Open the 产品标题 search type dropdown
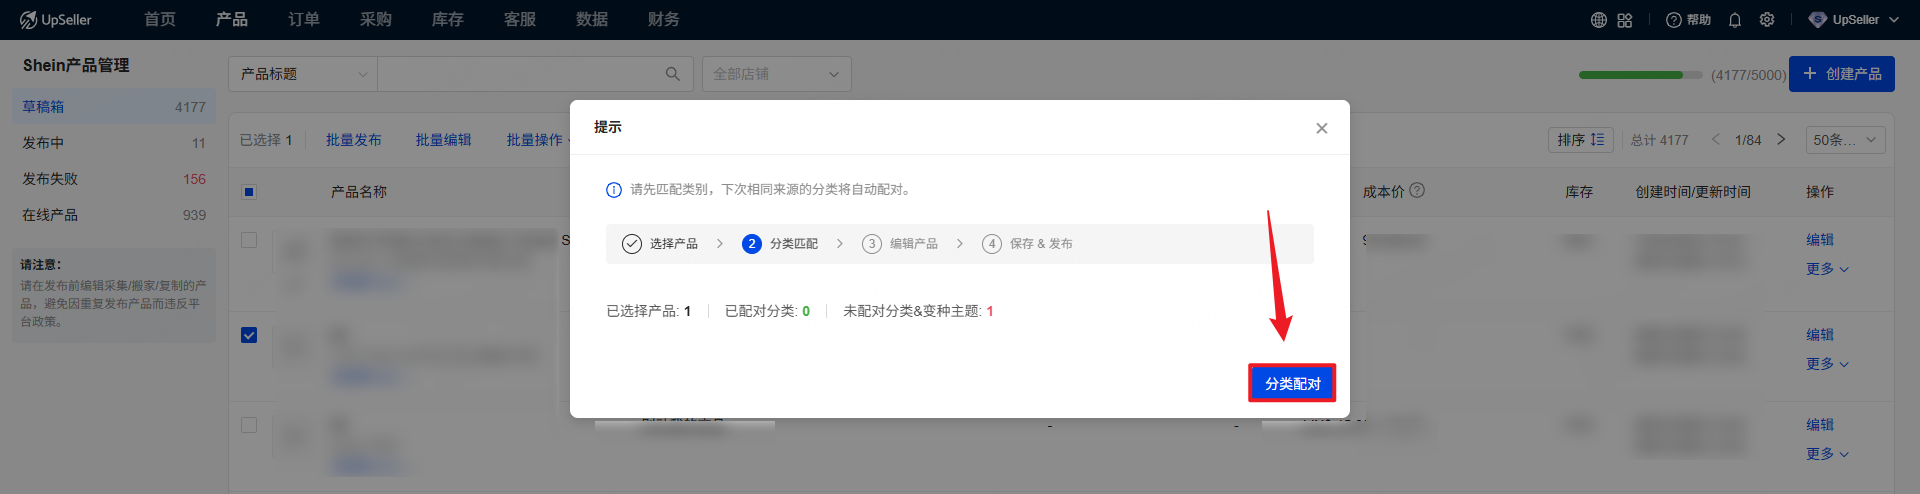 pos(303,74)
